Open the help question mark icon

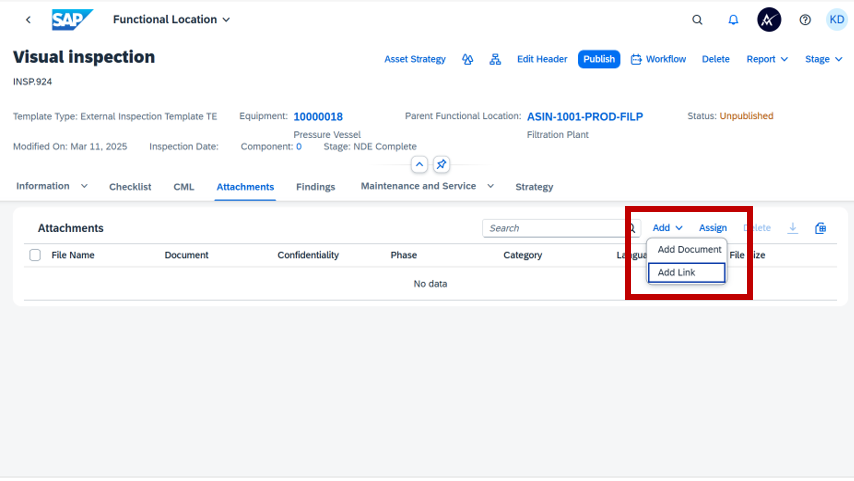(805, 20)
